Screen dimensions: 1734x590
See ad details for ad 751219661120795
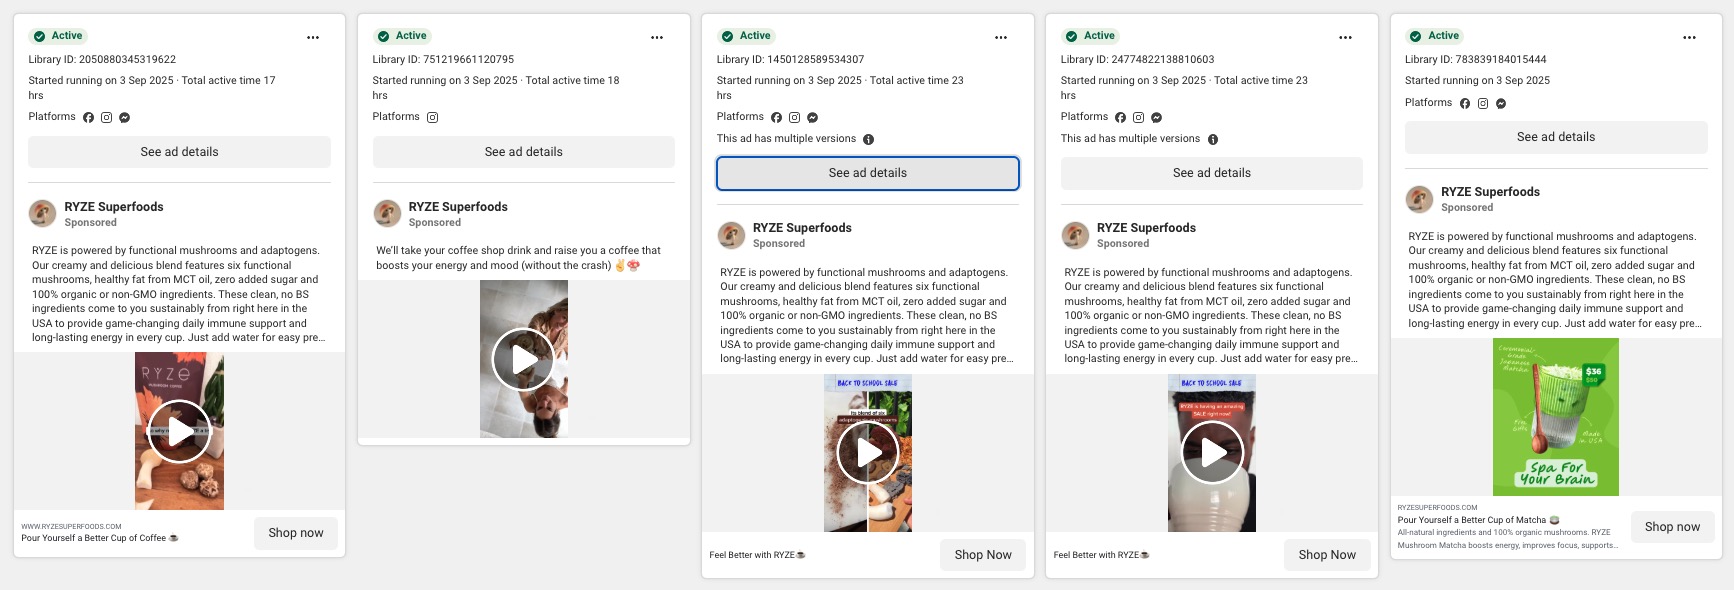523,152
